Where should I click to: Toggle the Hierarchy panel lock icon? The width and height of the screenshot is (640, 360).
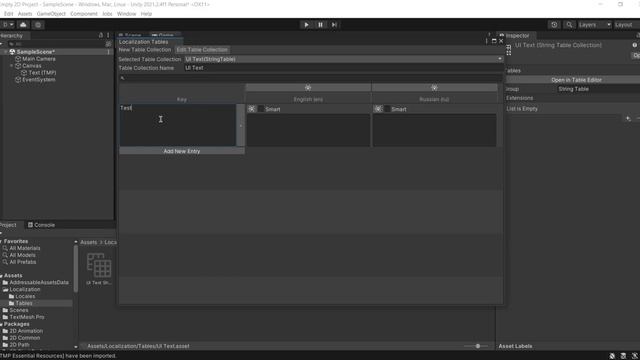[x=101, y=36]
